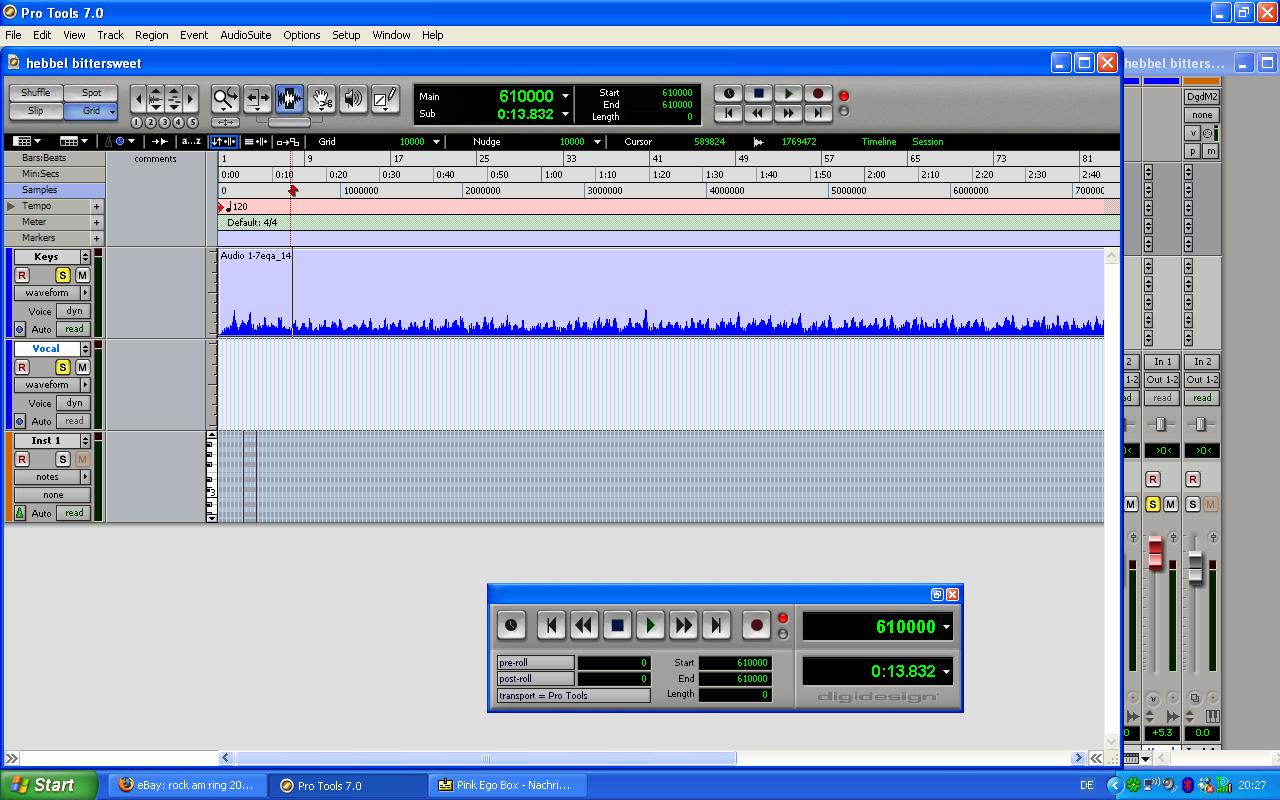Viewport: 1280px width, 800px height.
Task: Toggle Tab to Transients button
Action: tap(160, 142)
